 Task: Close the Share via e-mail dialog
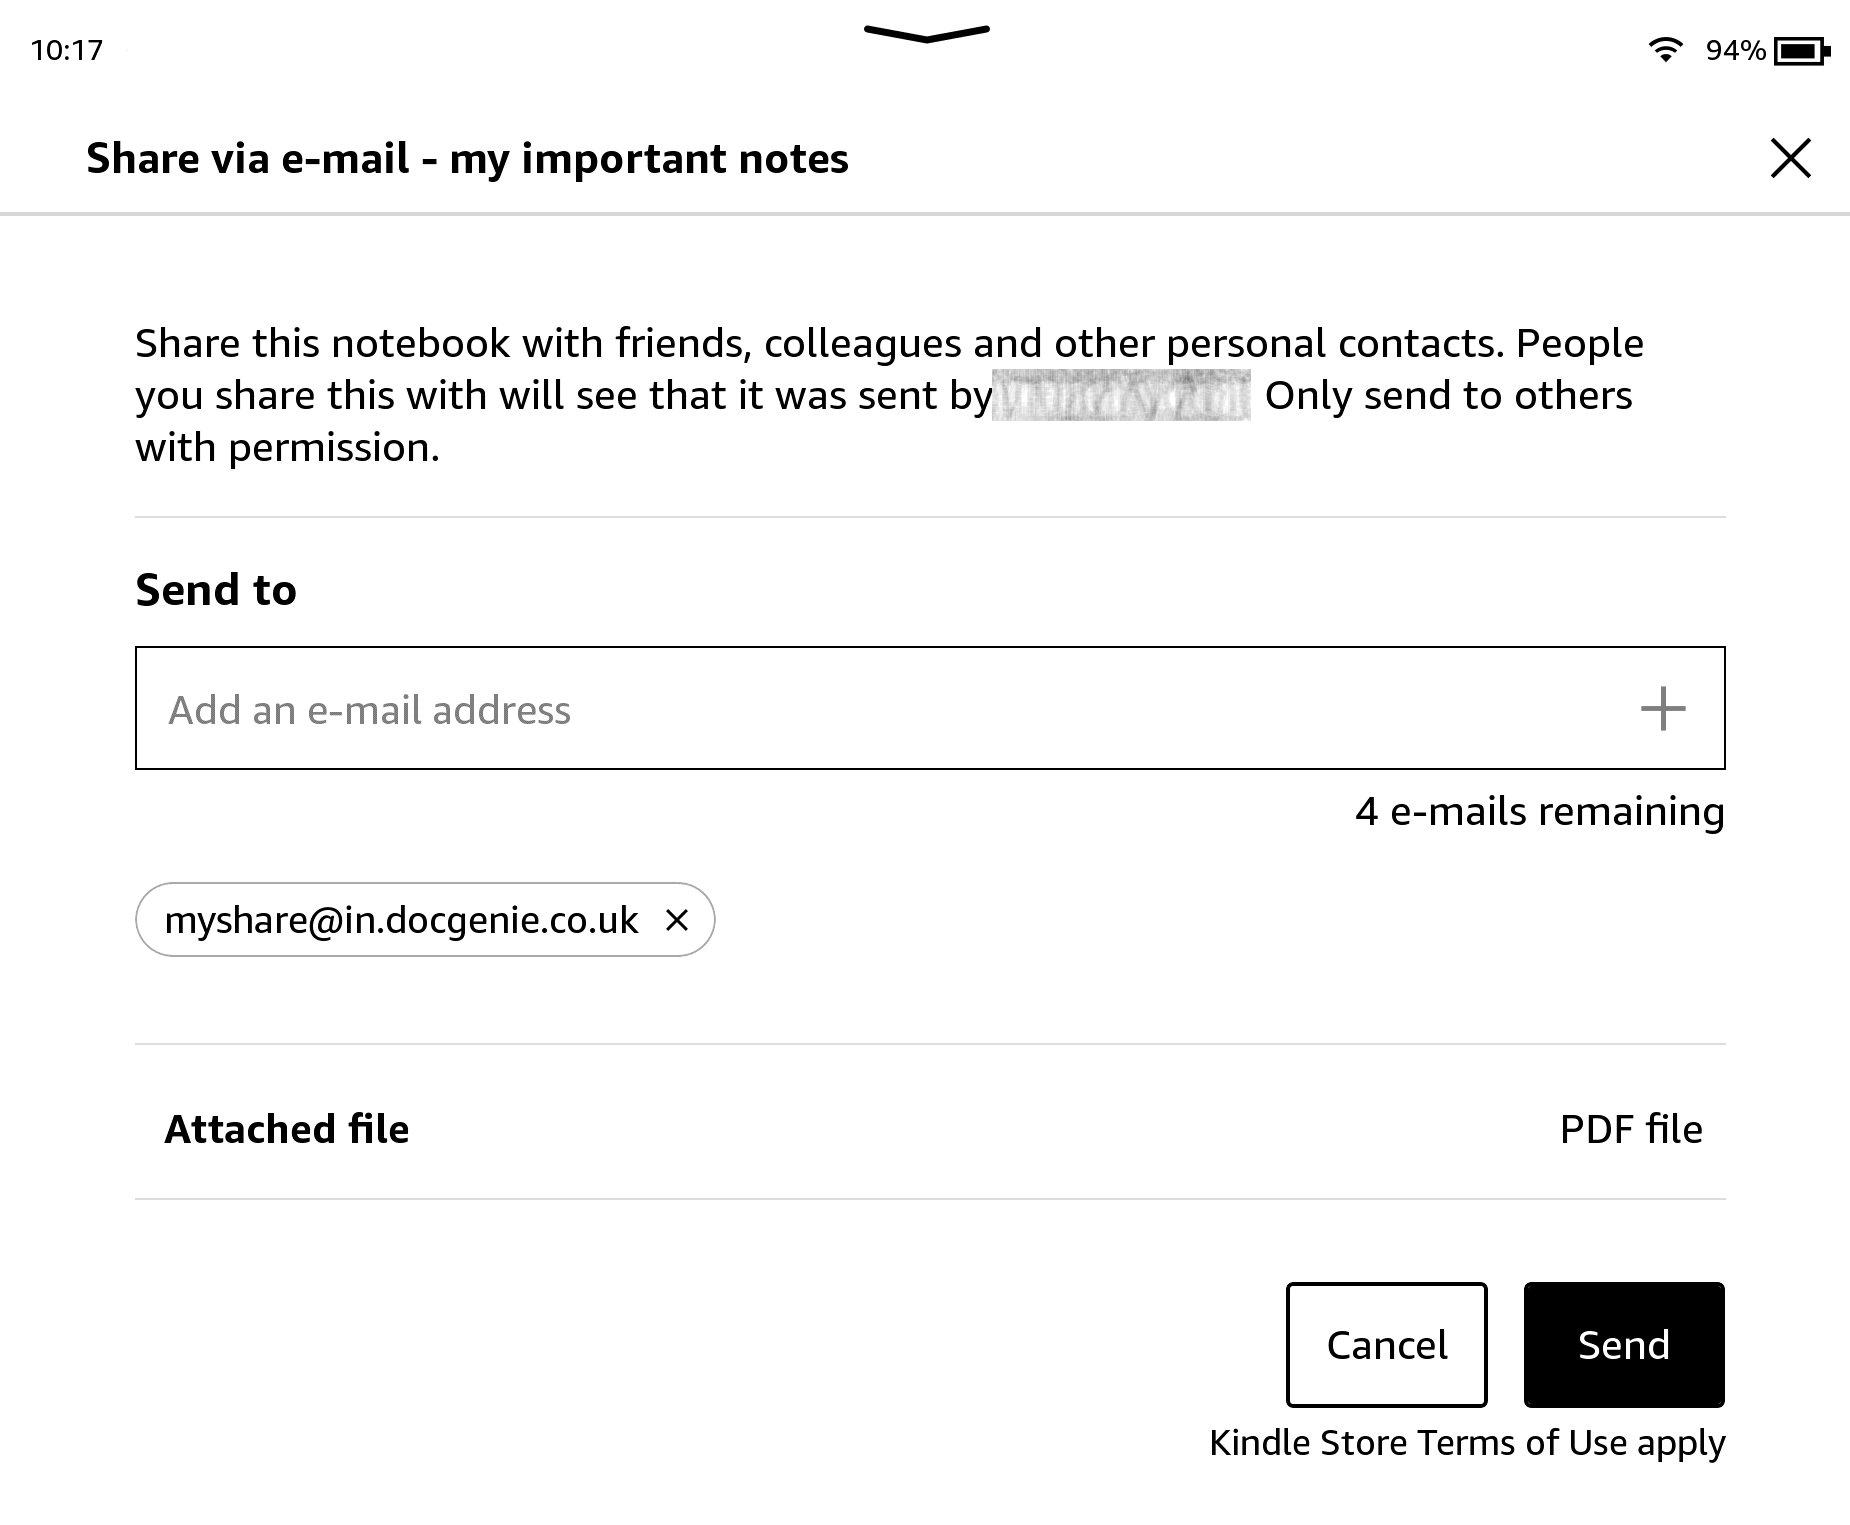click(1790, 158)
